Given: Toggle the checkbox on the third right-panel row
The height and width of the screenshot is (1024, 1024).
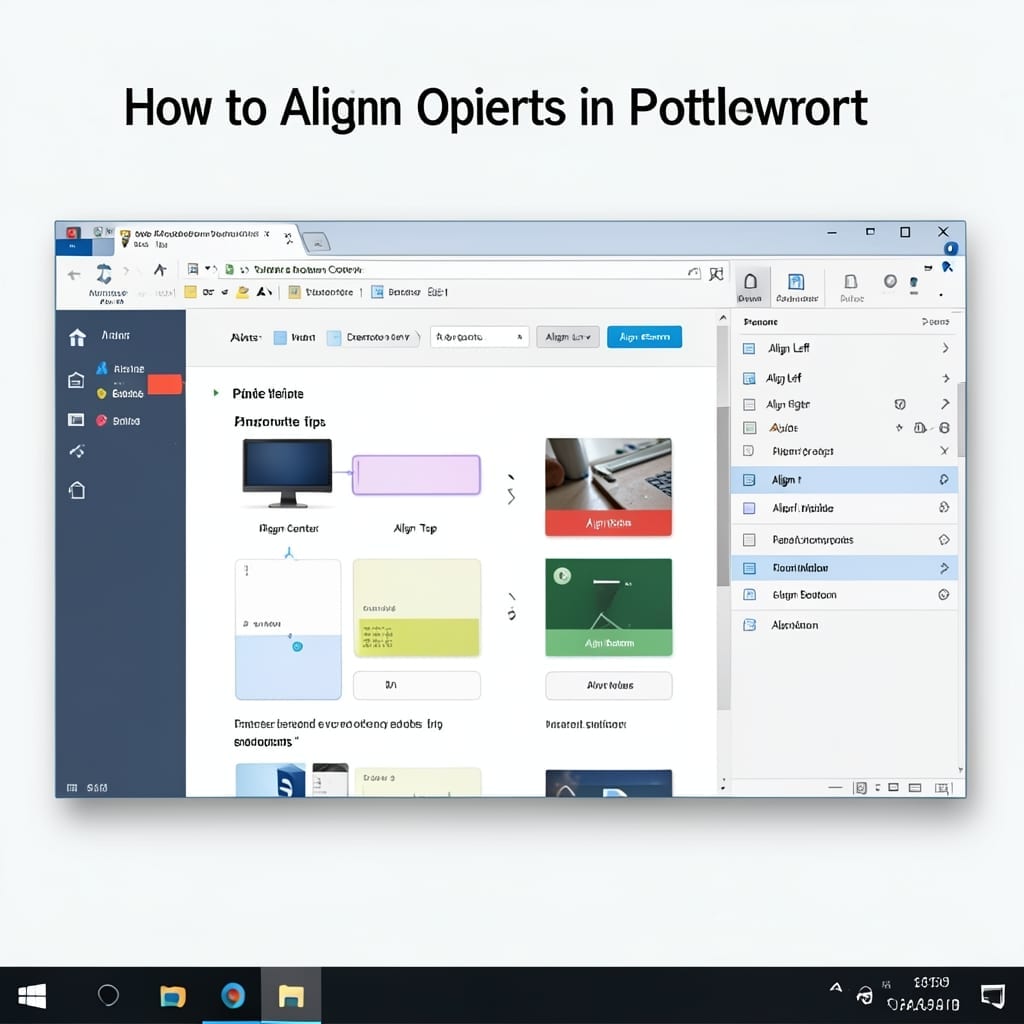Looking at the screenshot, I should click(749, 405).
